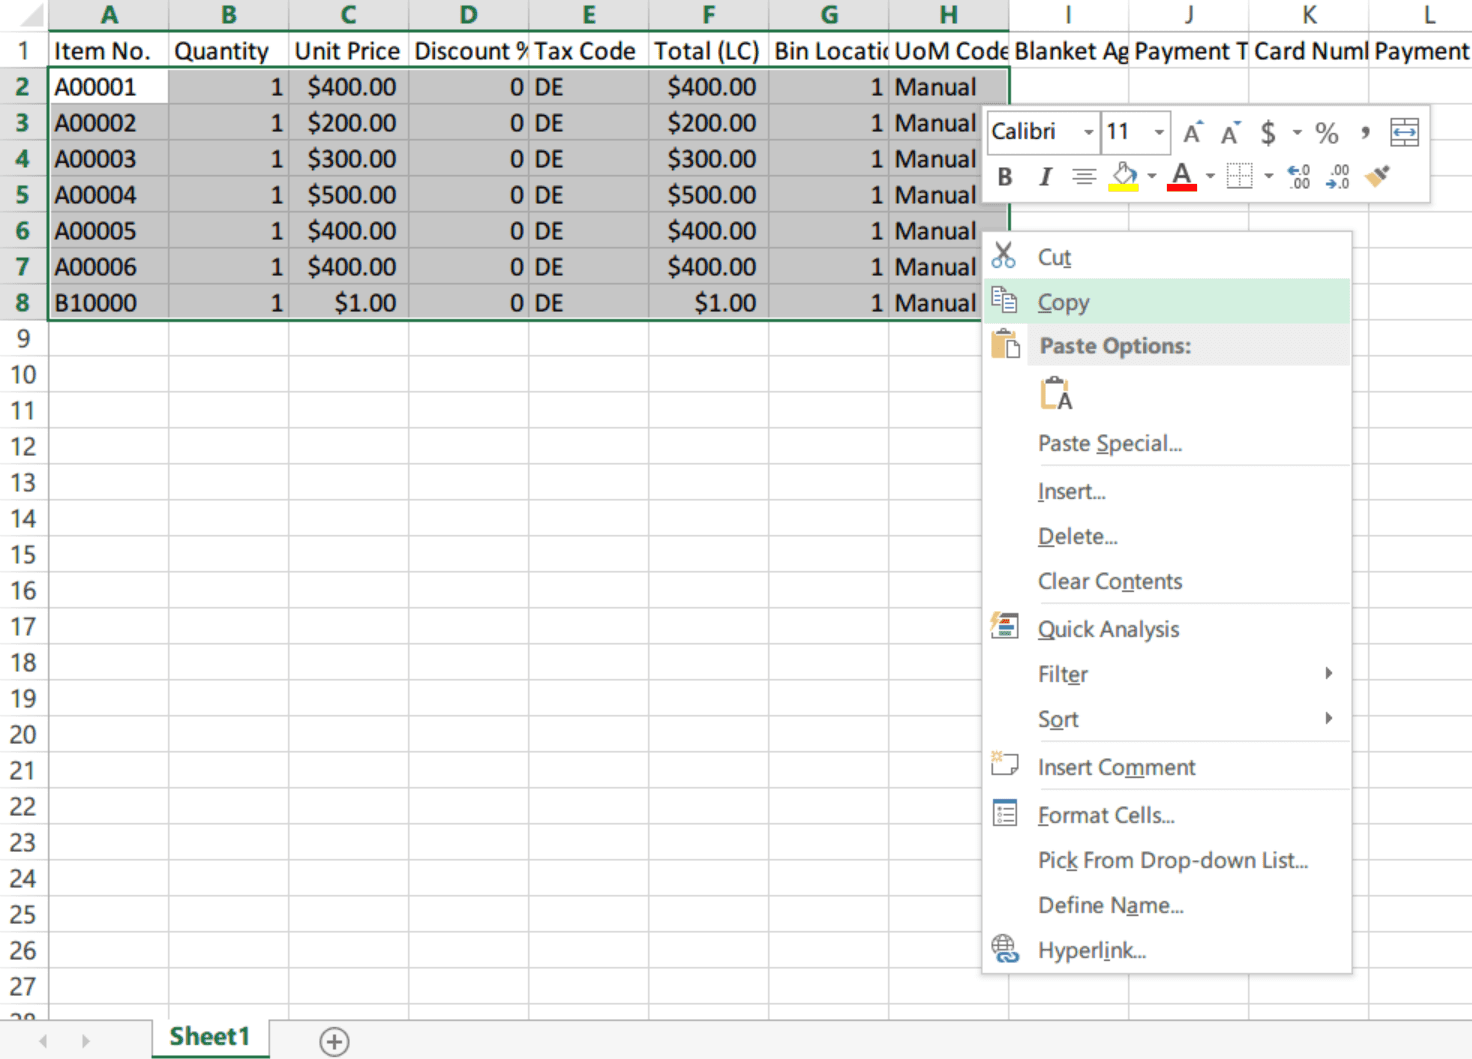Click the Tax Code header cell
The width and height of the screenshot is (1472, 1059).
click(589, 51)
